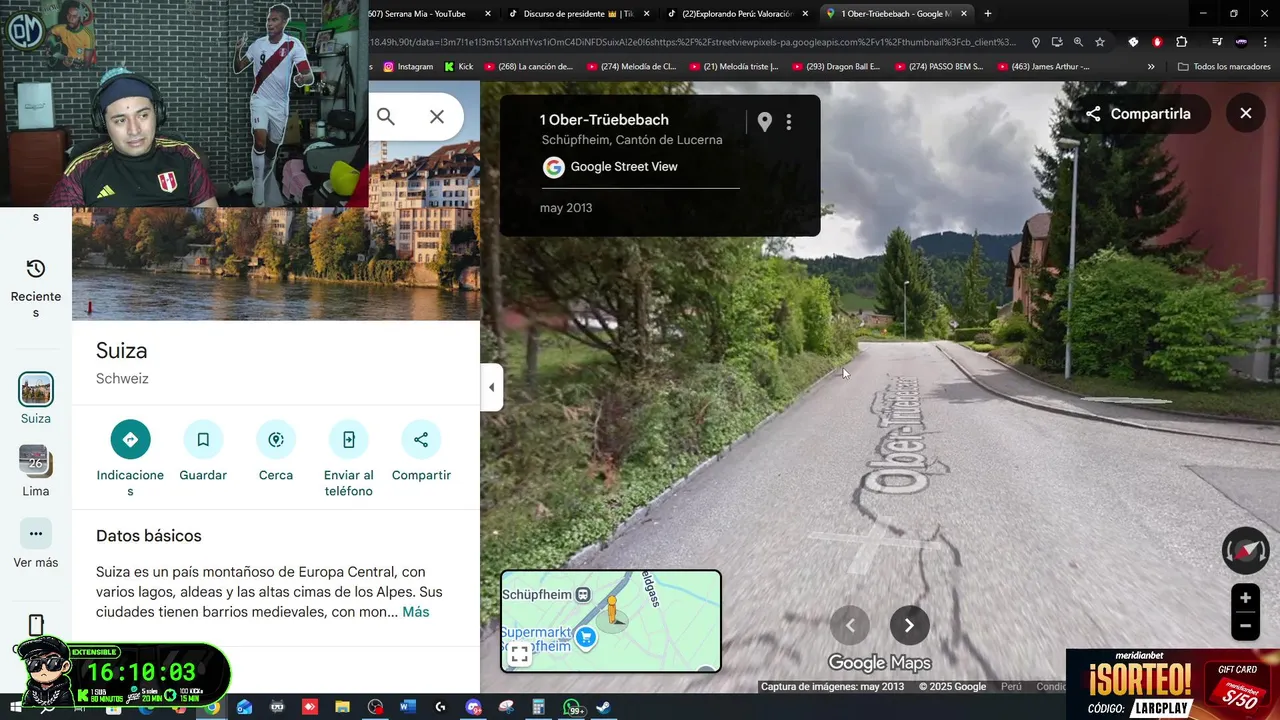The width and height of the screenshot is (1280, 720).
Task: Open La canción de... bookmark
Action: (529, 67)
